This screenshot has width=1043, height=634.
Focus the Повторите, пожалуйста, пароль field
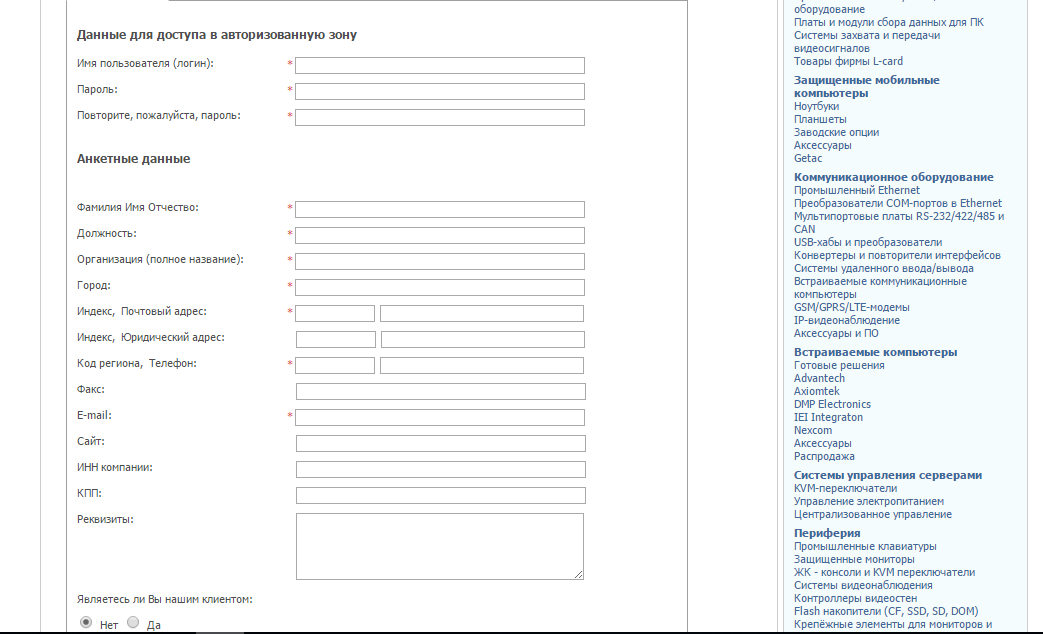pos(440,117)
